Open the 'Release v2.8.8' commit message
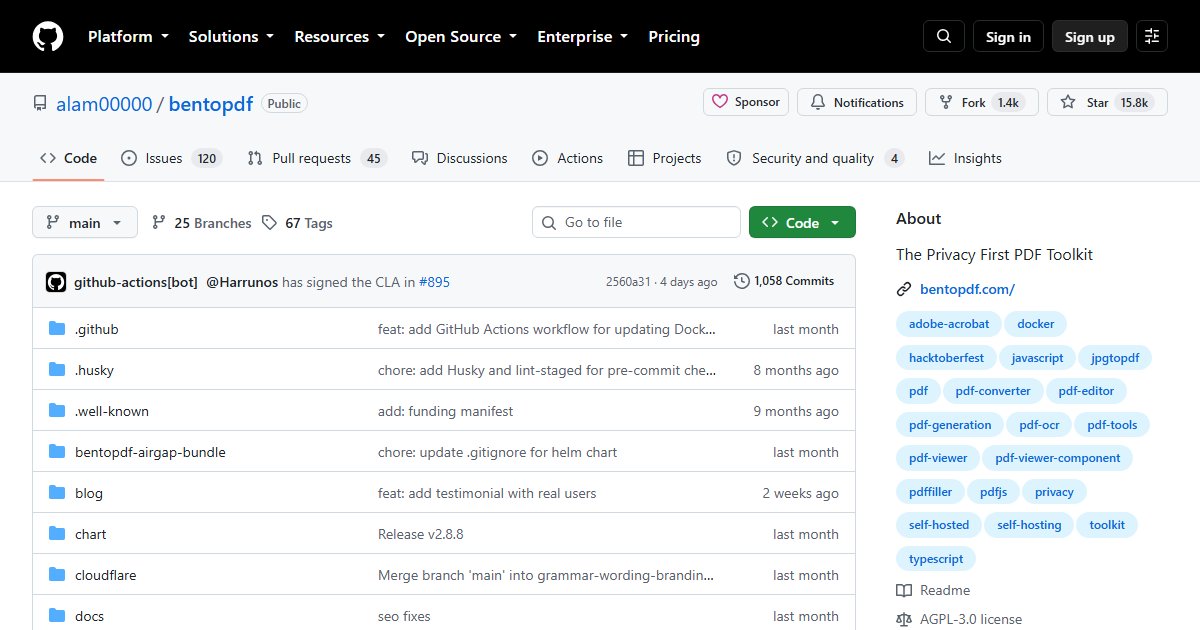Viewport: 1200px width, 630px height. tap(420, 534)
